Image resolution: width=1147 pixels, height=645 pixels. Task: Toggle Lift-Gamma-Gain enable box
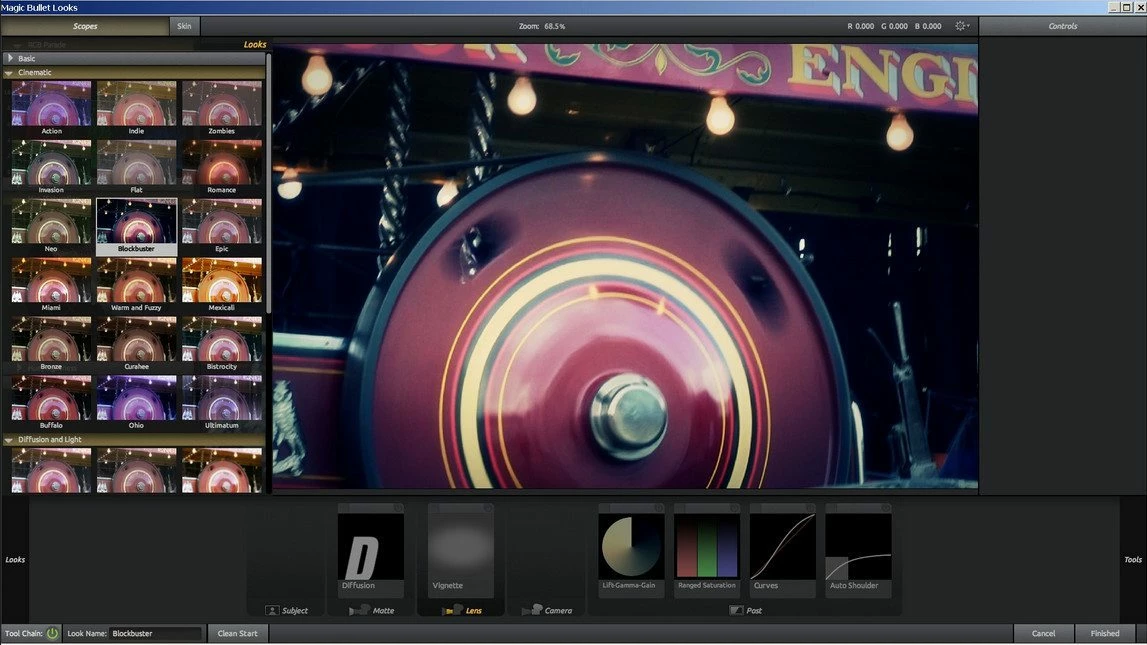coord(604,508)
